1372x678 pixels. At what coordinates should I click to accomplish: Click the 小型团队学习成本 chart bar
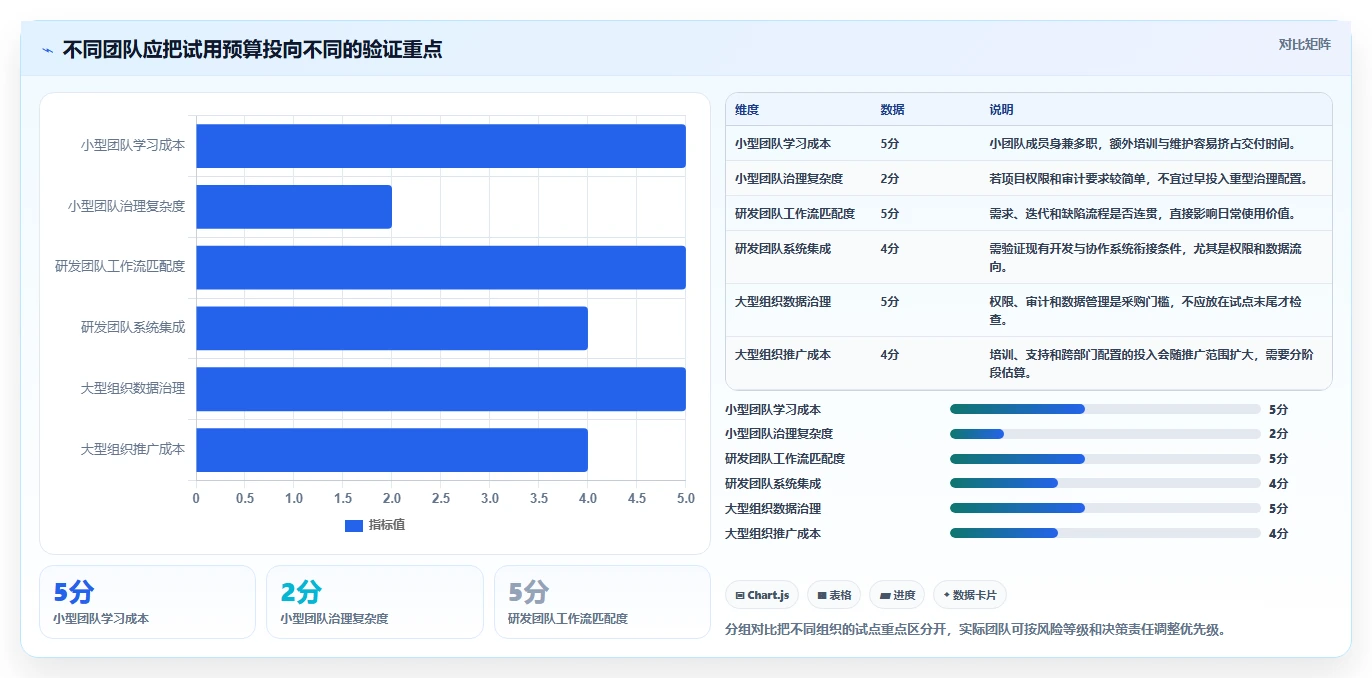(441, 146)
